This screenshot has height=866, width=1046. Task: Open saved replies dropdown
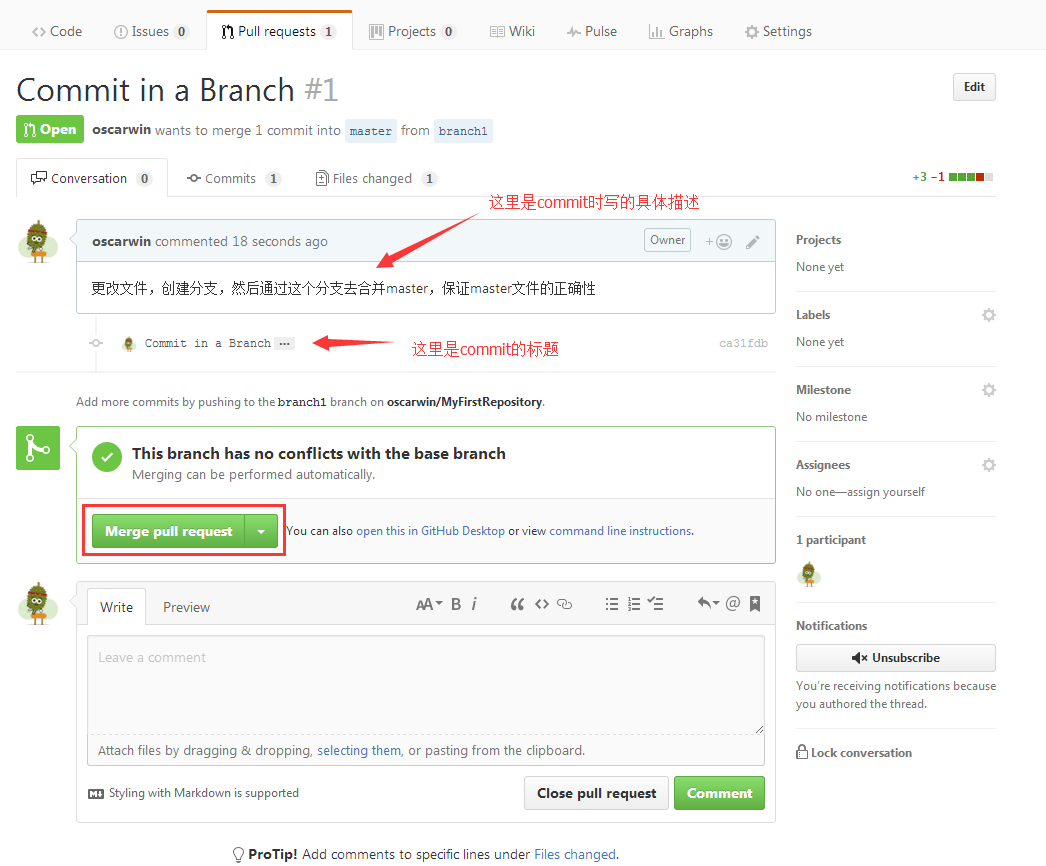[x=708, y=603]
